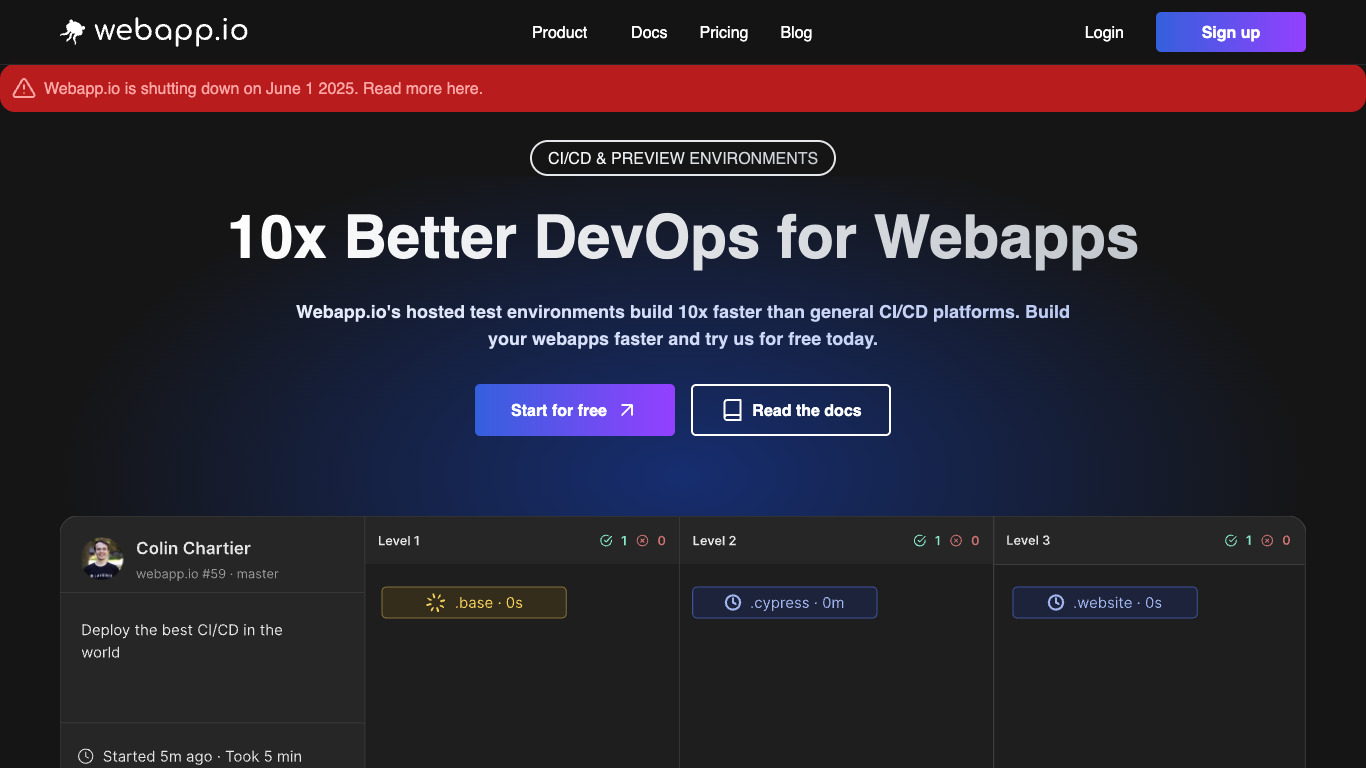Click the red failure icon in Level 2

[956, 541]
